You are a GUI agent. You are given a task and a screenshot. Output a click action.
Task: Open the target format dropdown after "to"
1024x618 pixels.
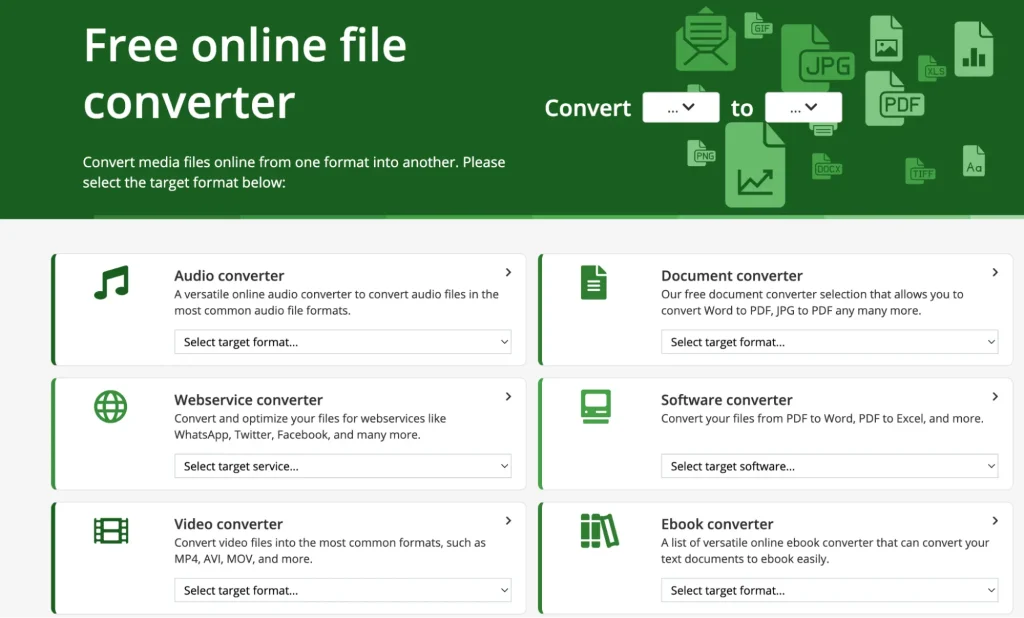tap(803, 108)
